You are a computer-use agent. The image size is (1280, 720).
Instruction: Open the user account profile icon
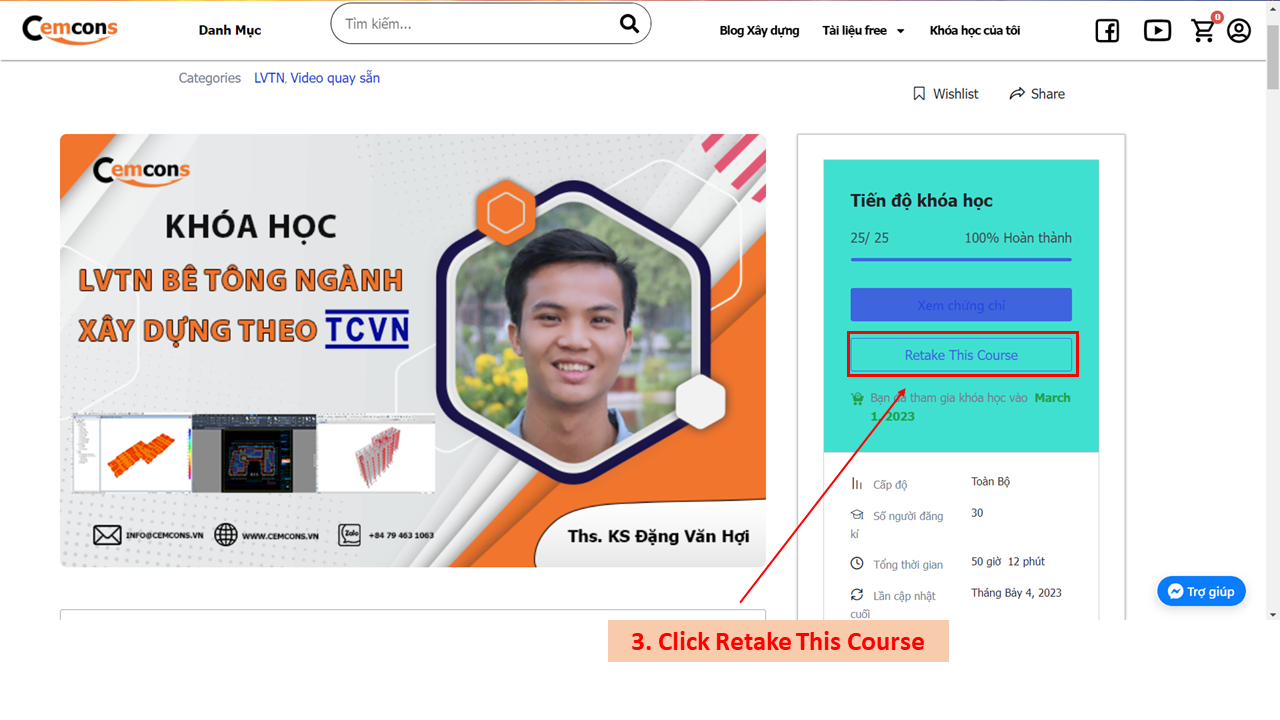click(1239, 31)
